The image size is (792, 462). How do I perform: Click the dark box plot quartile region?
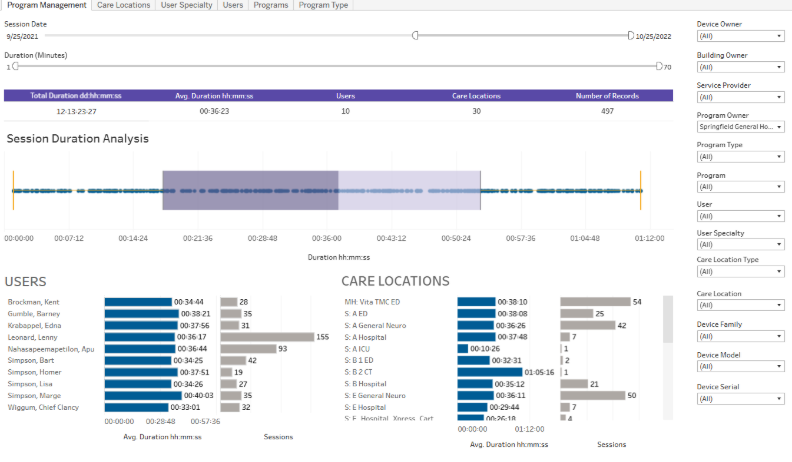pyautogui.click(x=250, y=190)
